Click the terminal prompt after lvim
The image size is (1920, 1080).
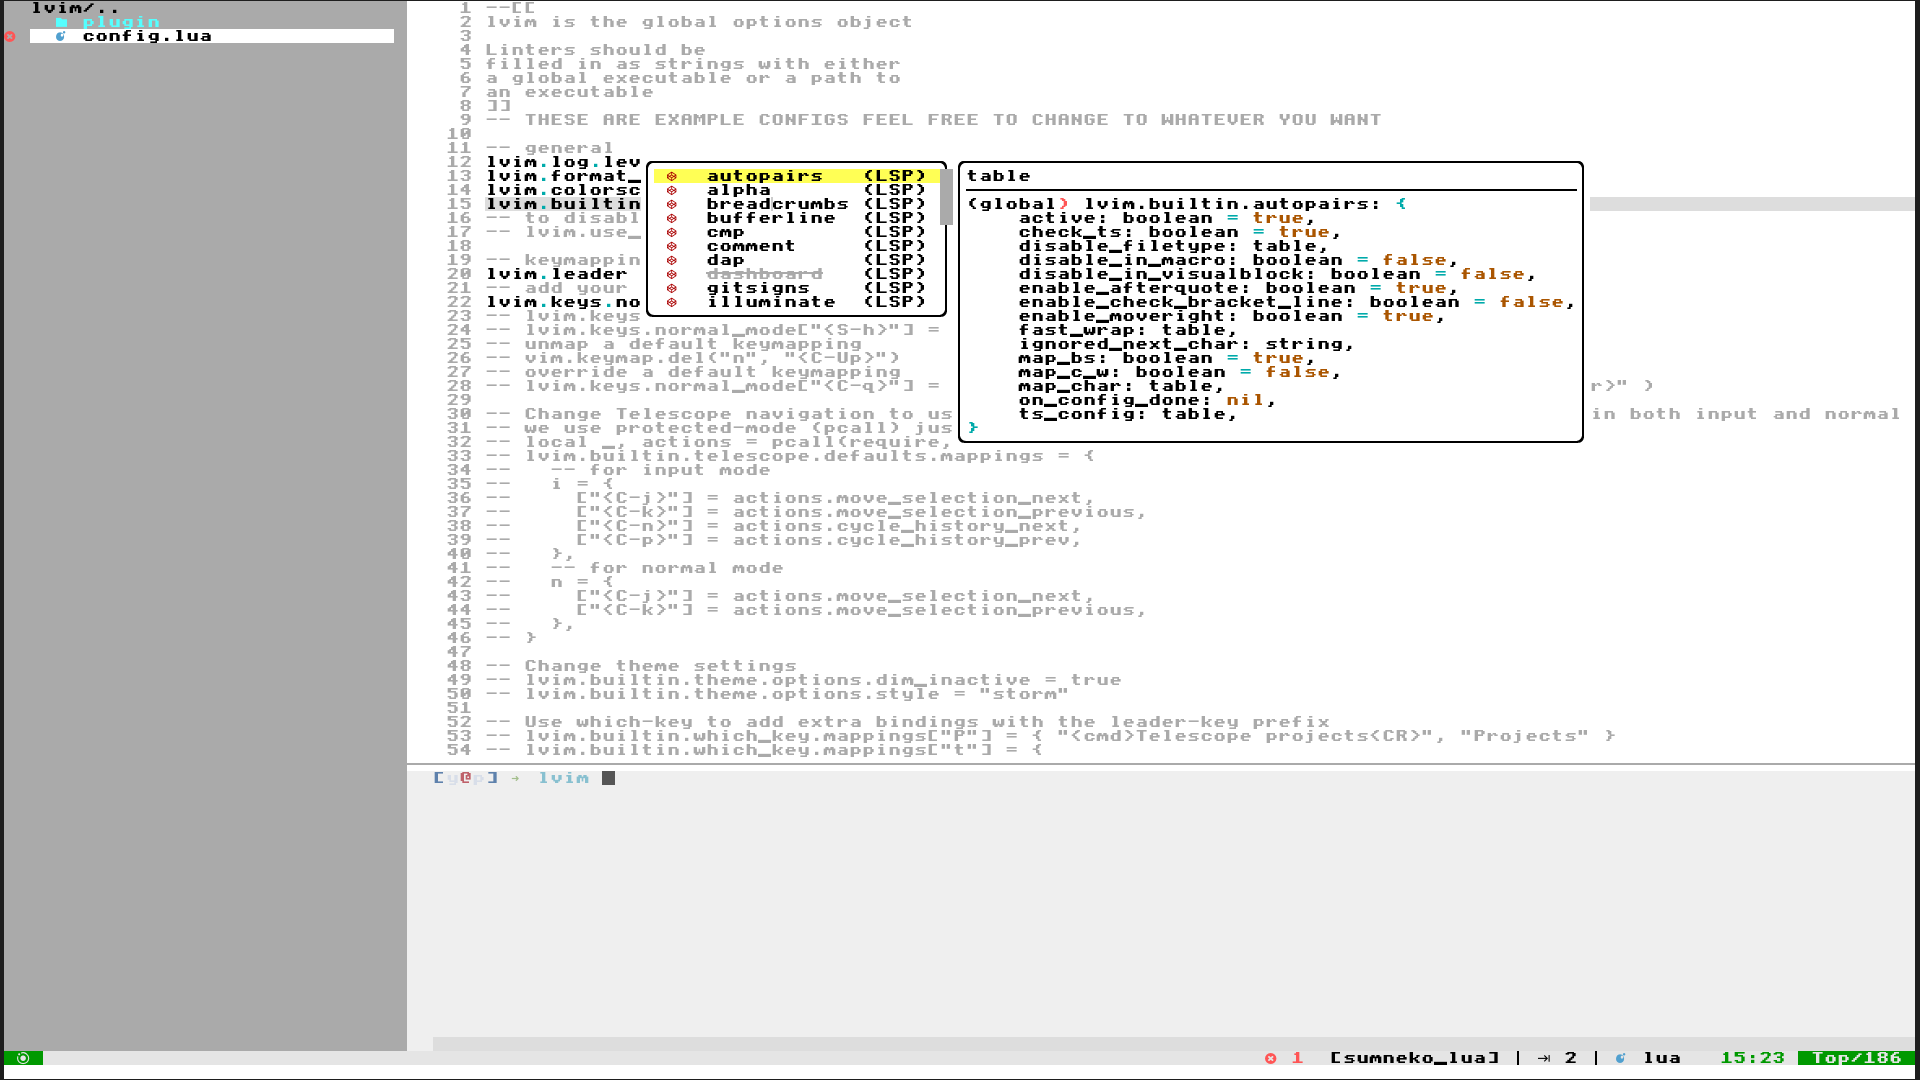[608, 778]
